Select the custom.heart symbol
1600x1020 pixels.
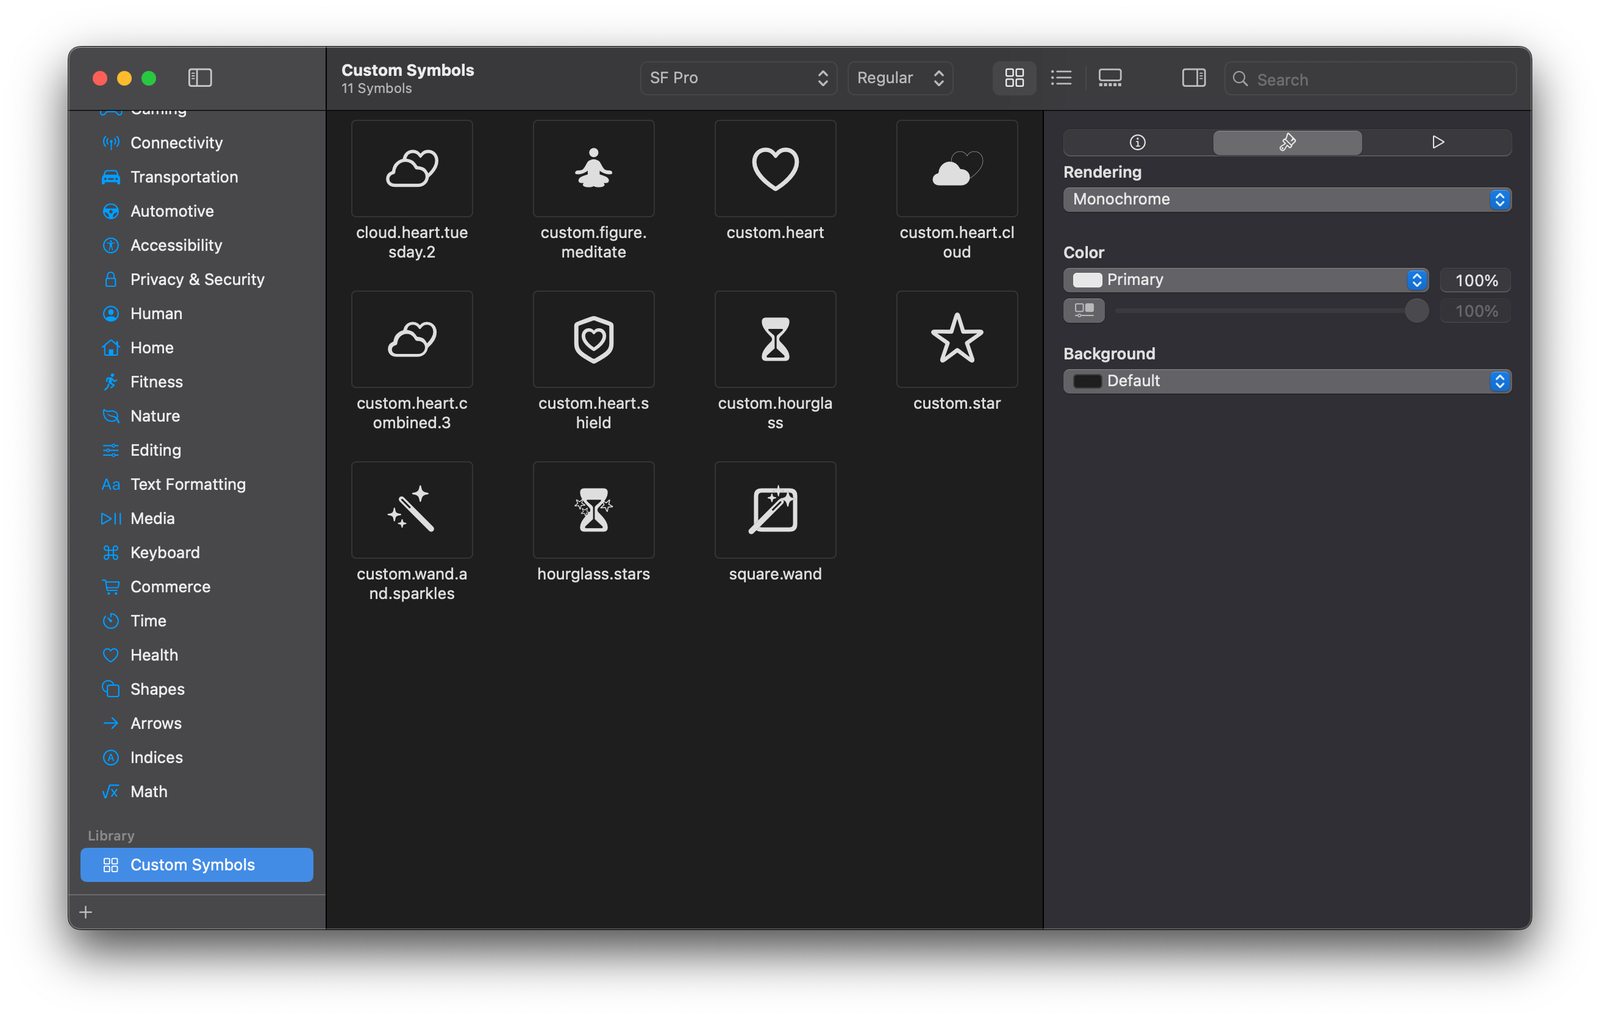(774, 168)
